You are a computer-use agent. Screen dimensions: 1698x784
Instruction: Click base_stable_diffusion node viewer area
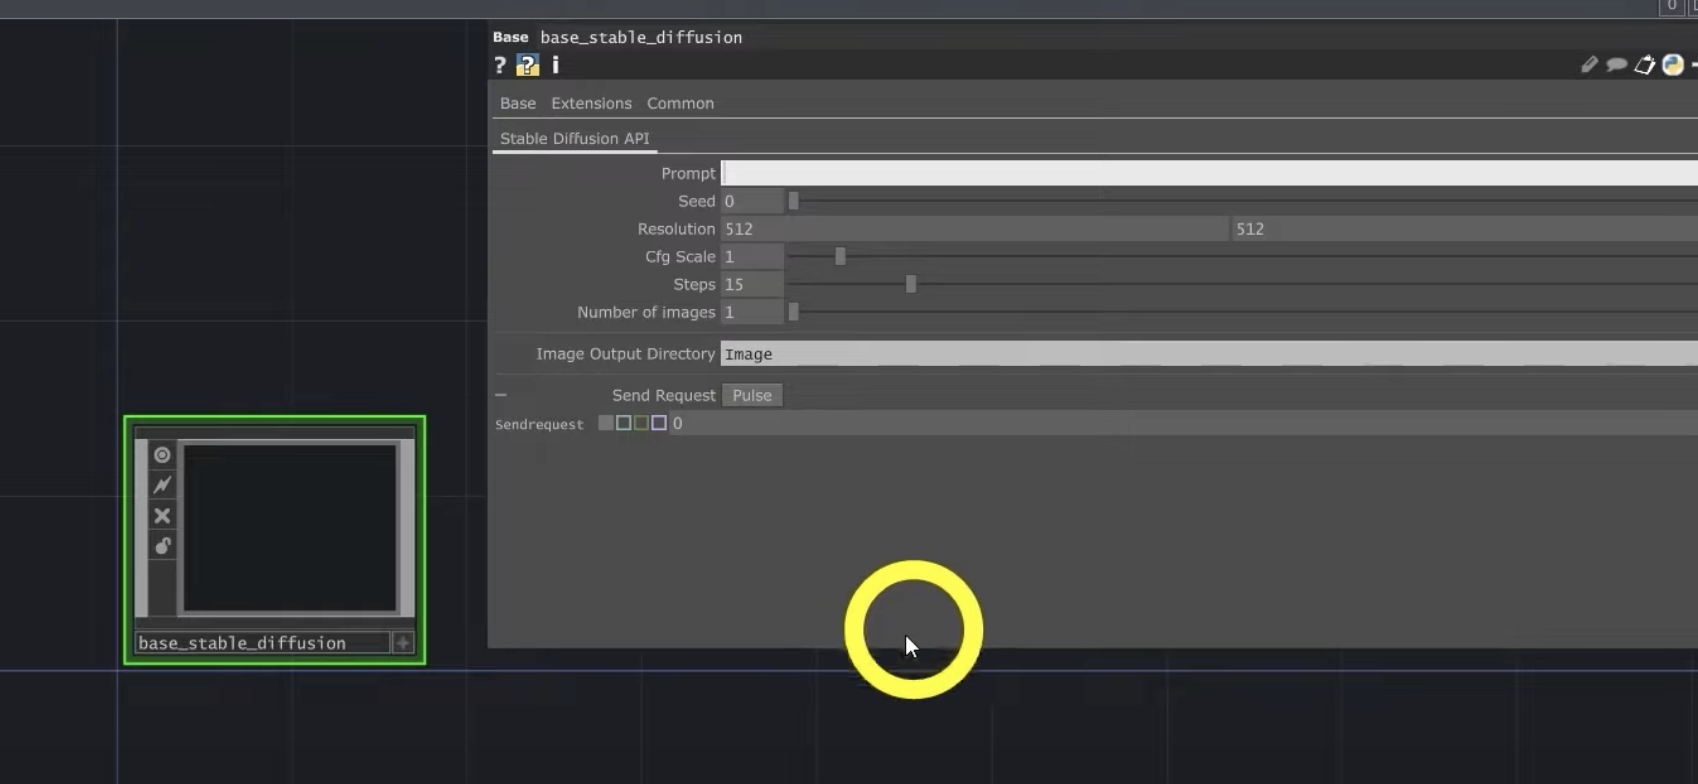coord(290,528)
